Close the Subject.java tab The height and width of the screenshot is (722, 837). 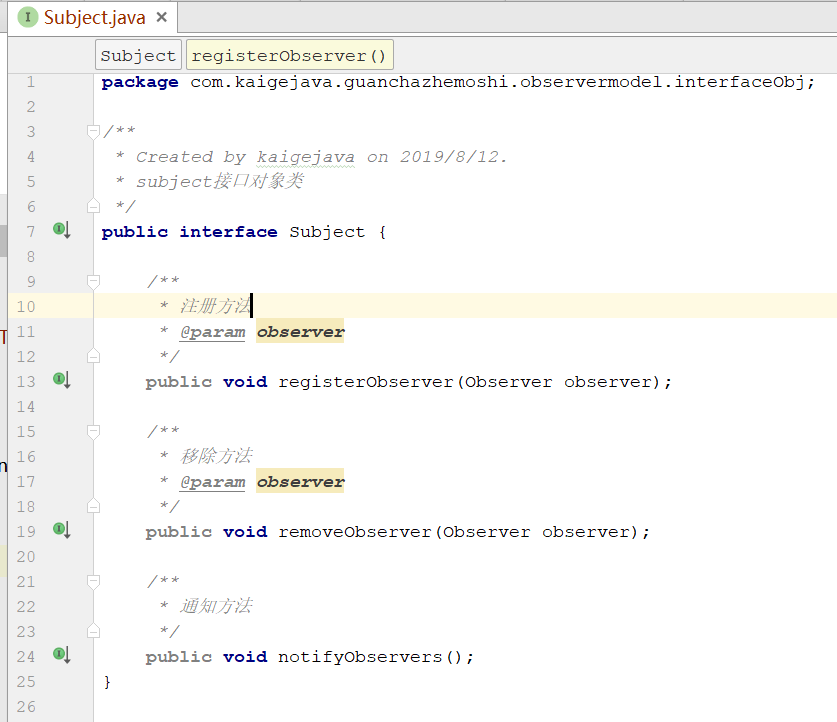click(162, 18)
